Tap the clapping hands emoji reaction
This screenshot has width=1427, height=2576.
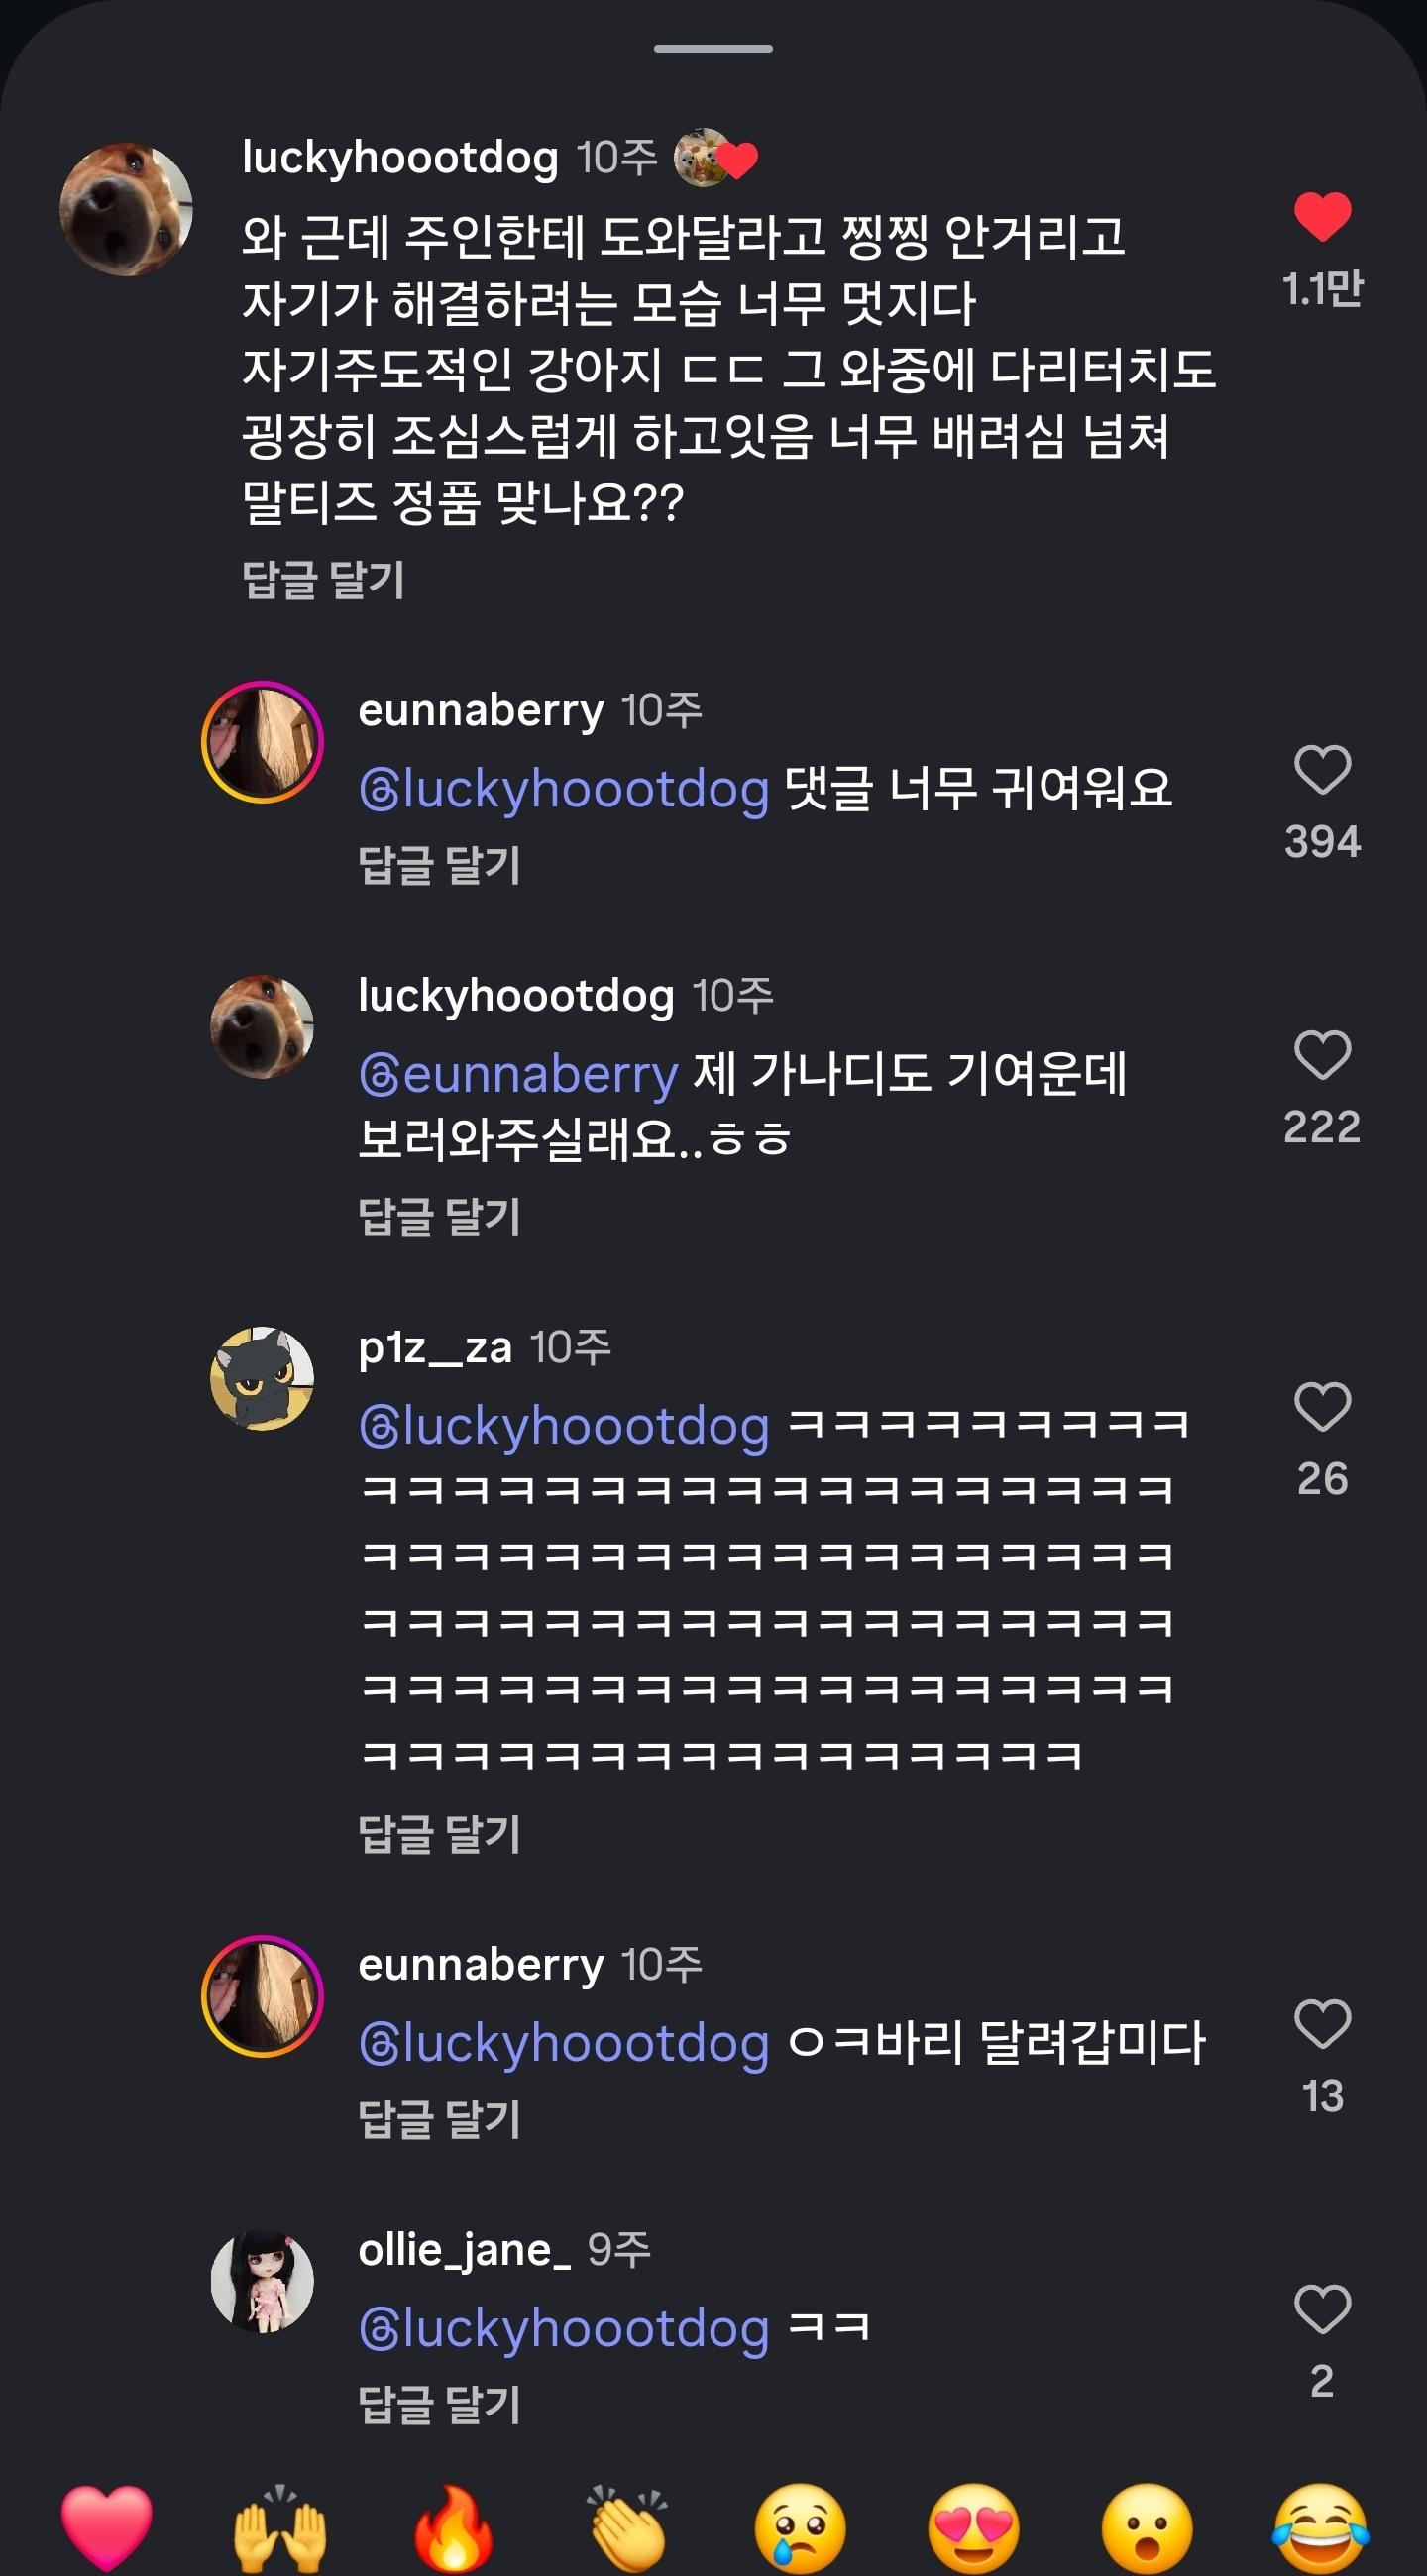627,2528
